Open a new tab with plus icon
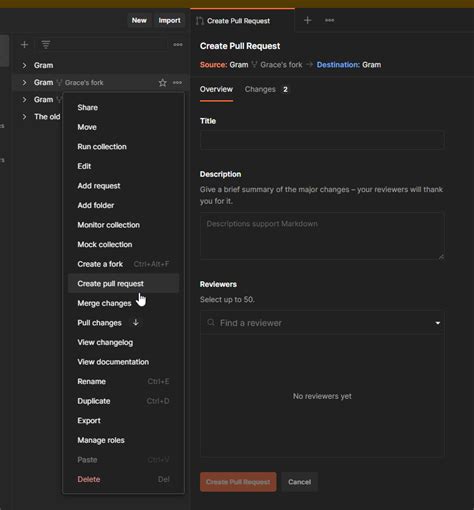Viewport: 474px width, 510px height. tap(307, 20)
